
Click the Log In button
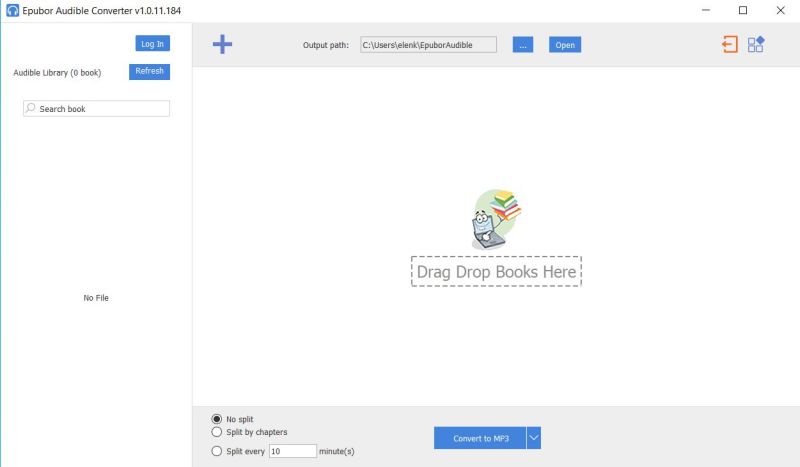coord(153,44)
